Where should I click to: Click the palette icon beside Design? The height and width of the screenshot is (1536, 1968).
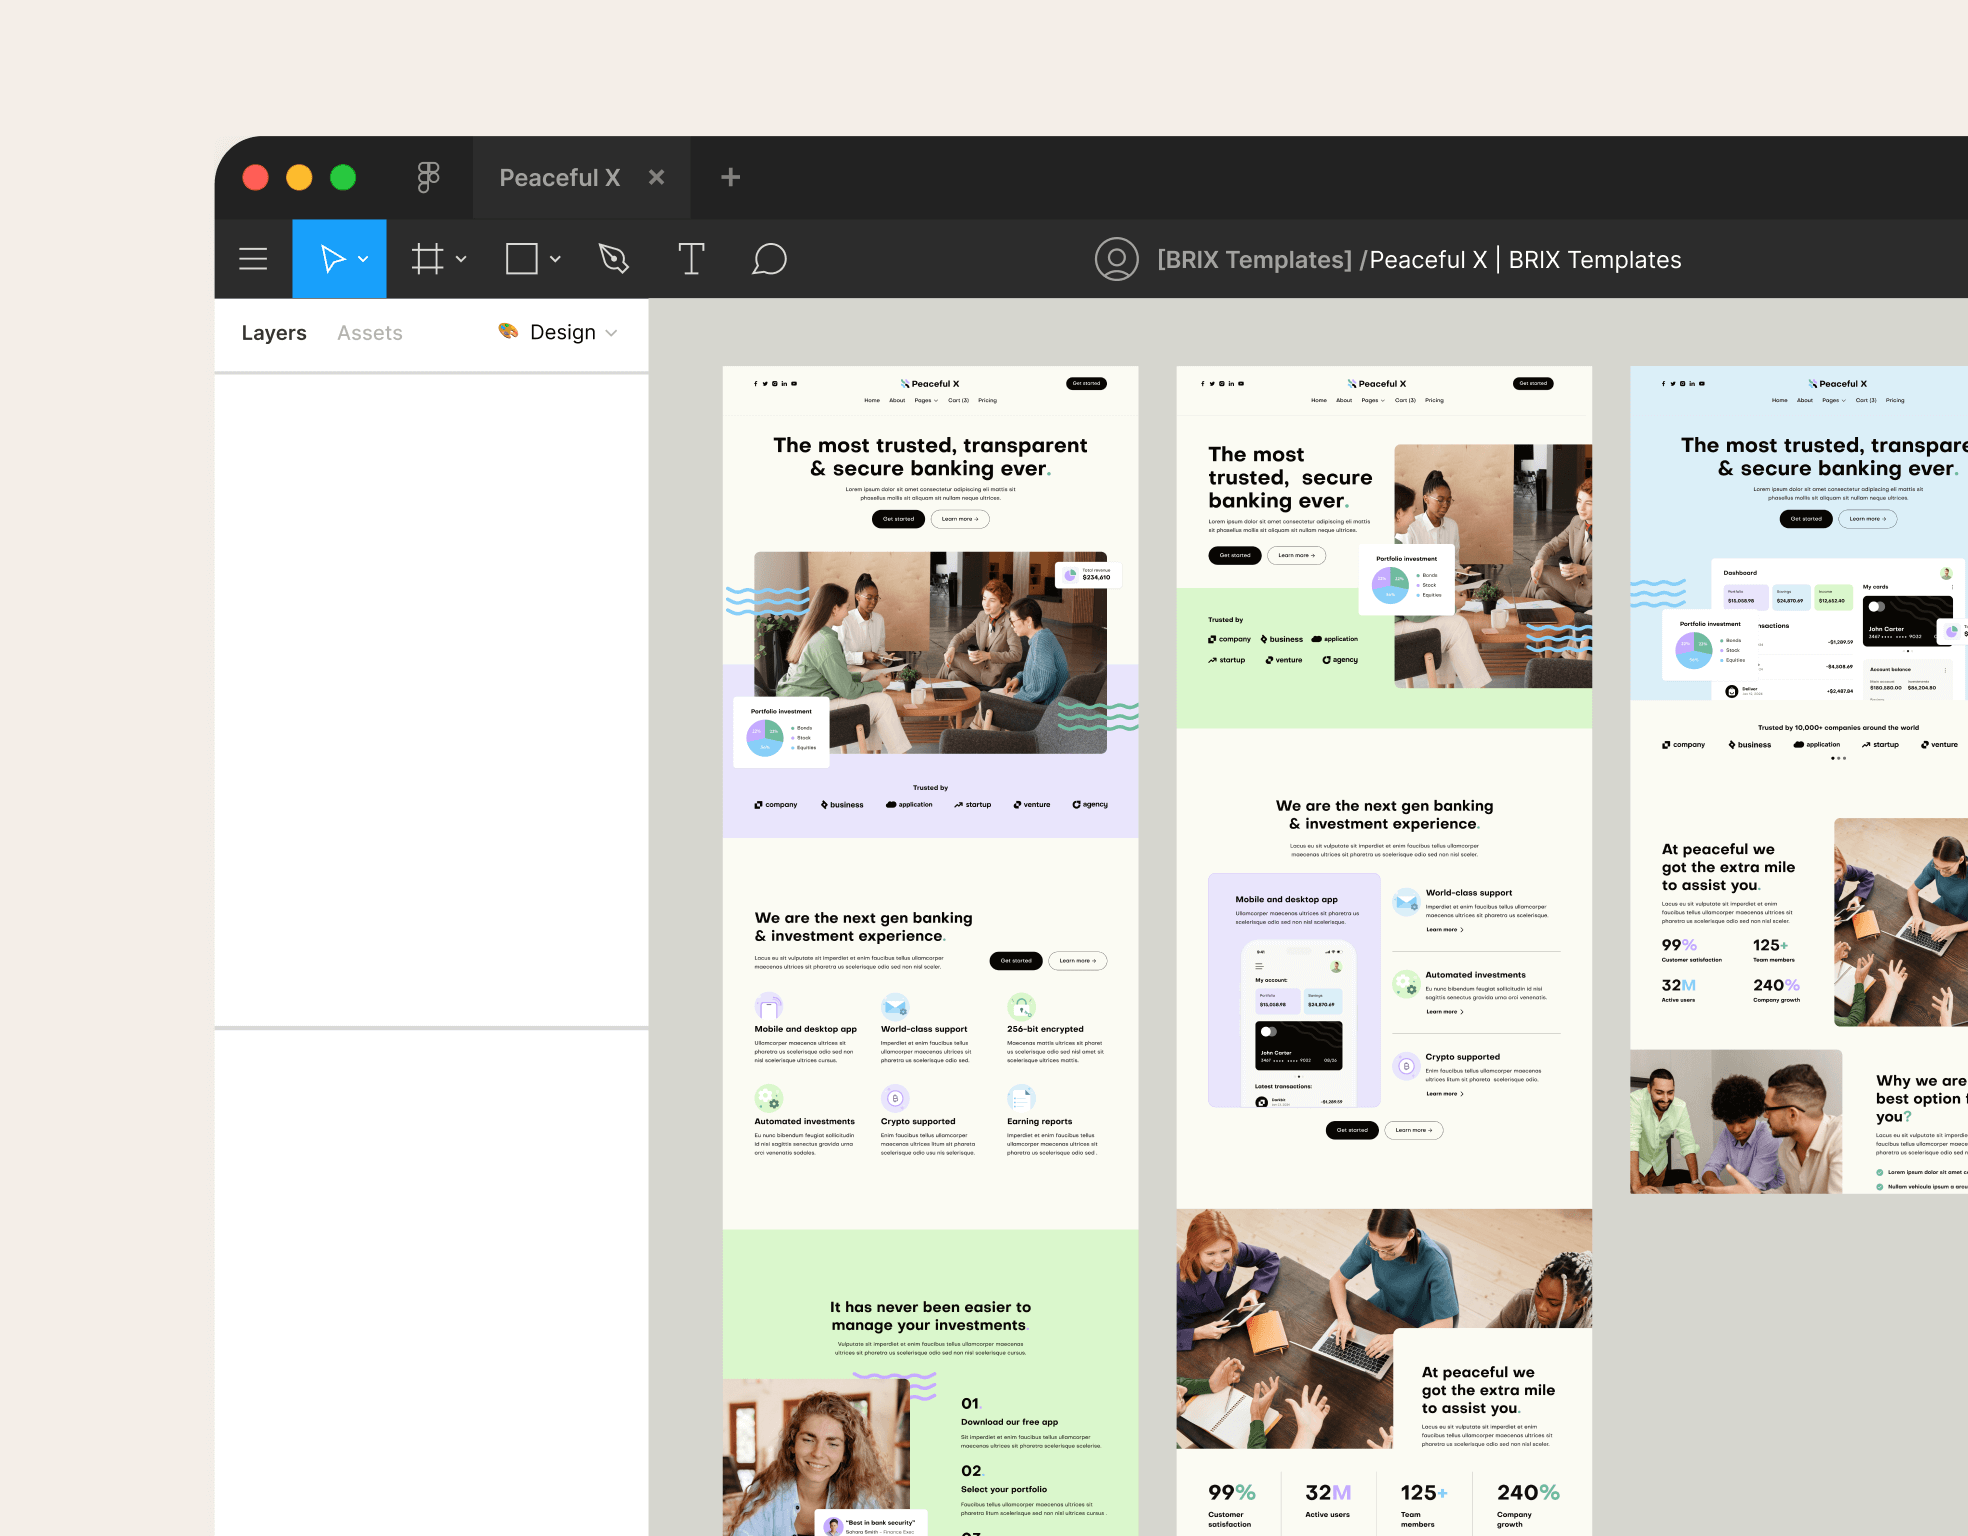click(507, 332)
